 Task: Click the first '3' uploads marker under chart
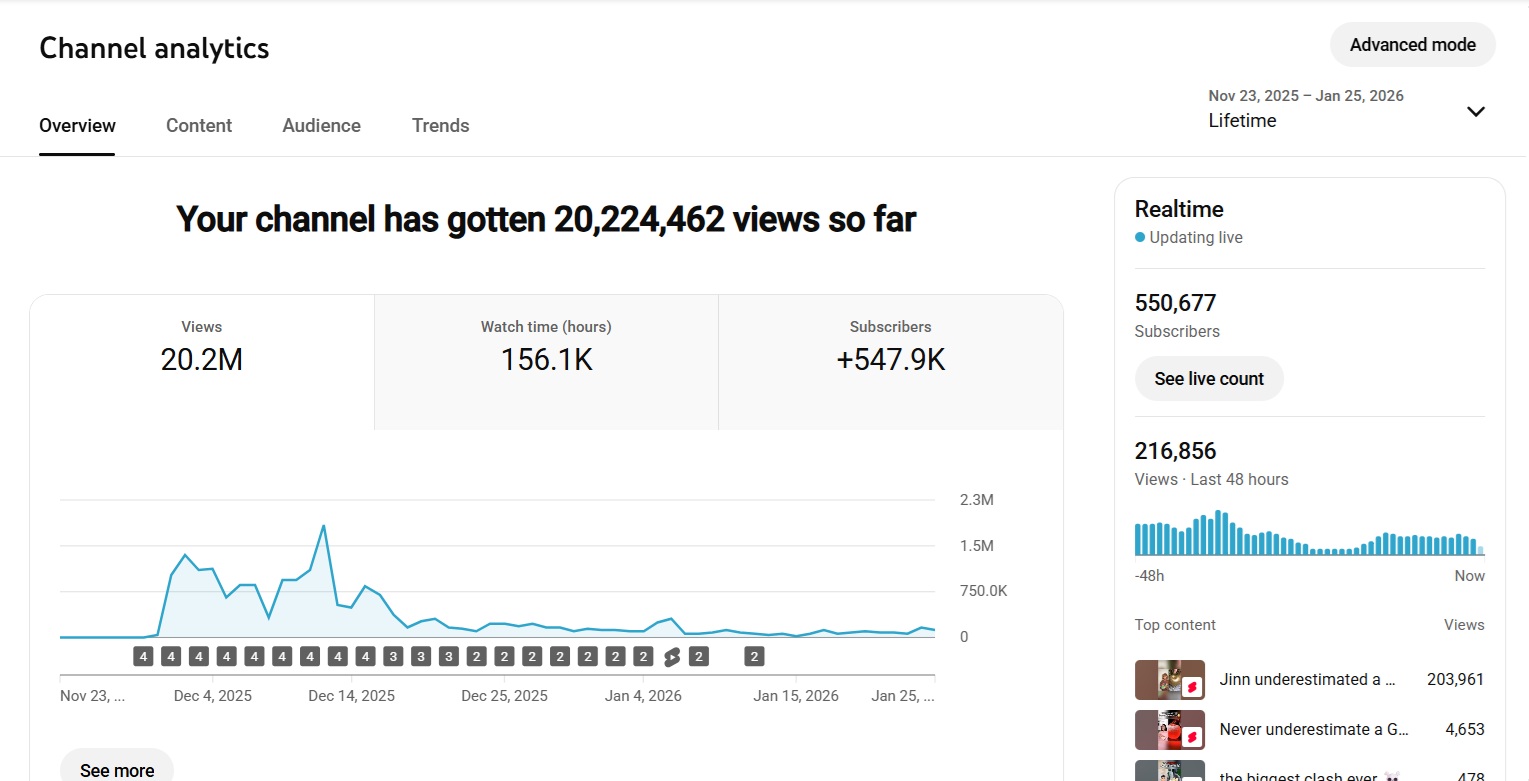coord(393,657)
